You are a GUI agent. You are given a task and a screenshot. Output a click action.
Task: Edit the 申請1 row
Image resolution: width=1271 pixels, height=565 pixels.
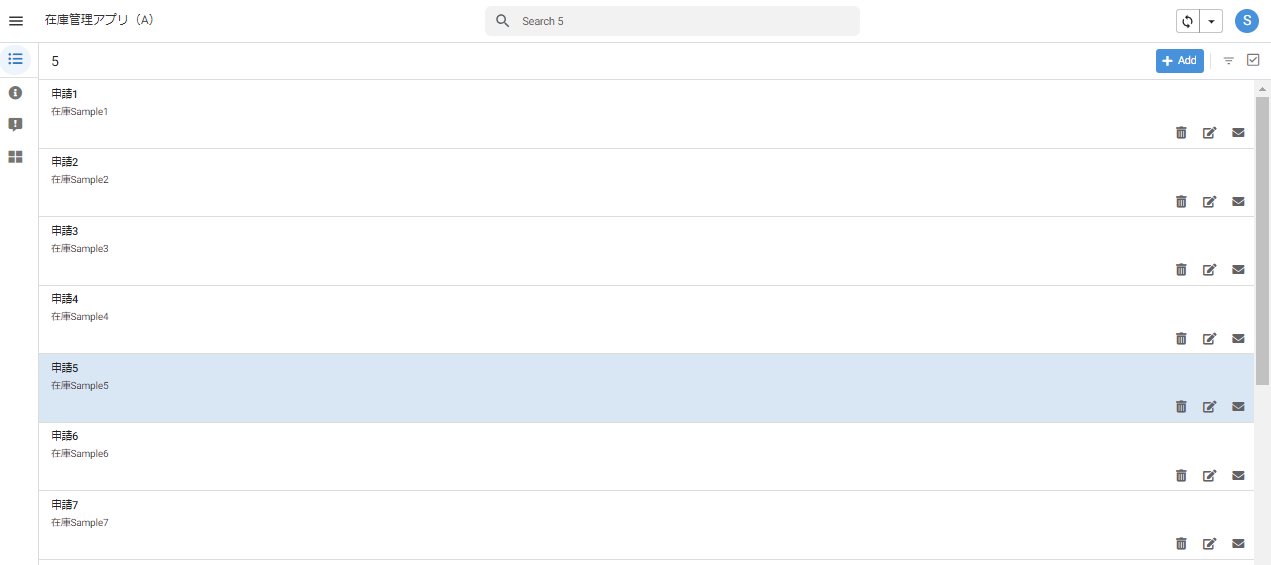[x=1209, y=133]
